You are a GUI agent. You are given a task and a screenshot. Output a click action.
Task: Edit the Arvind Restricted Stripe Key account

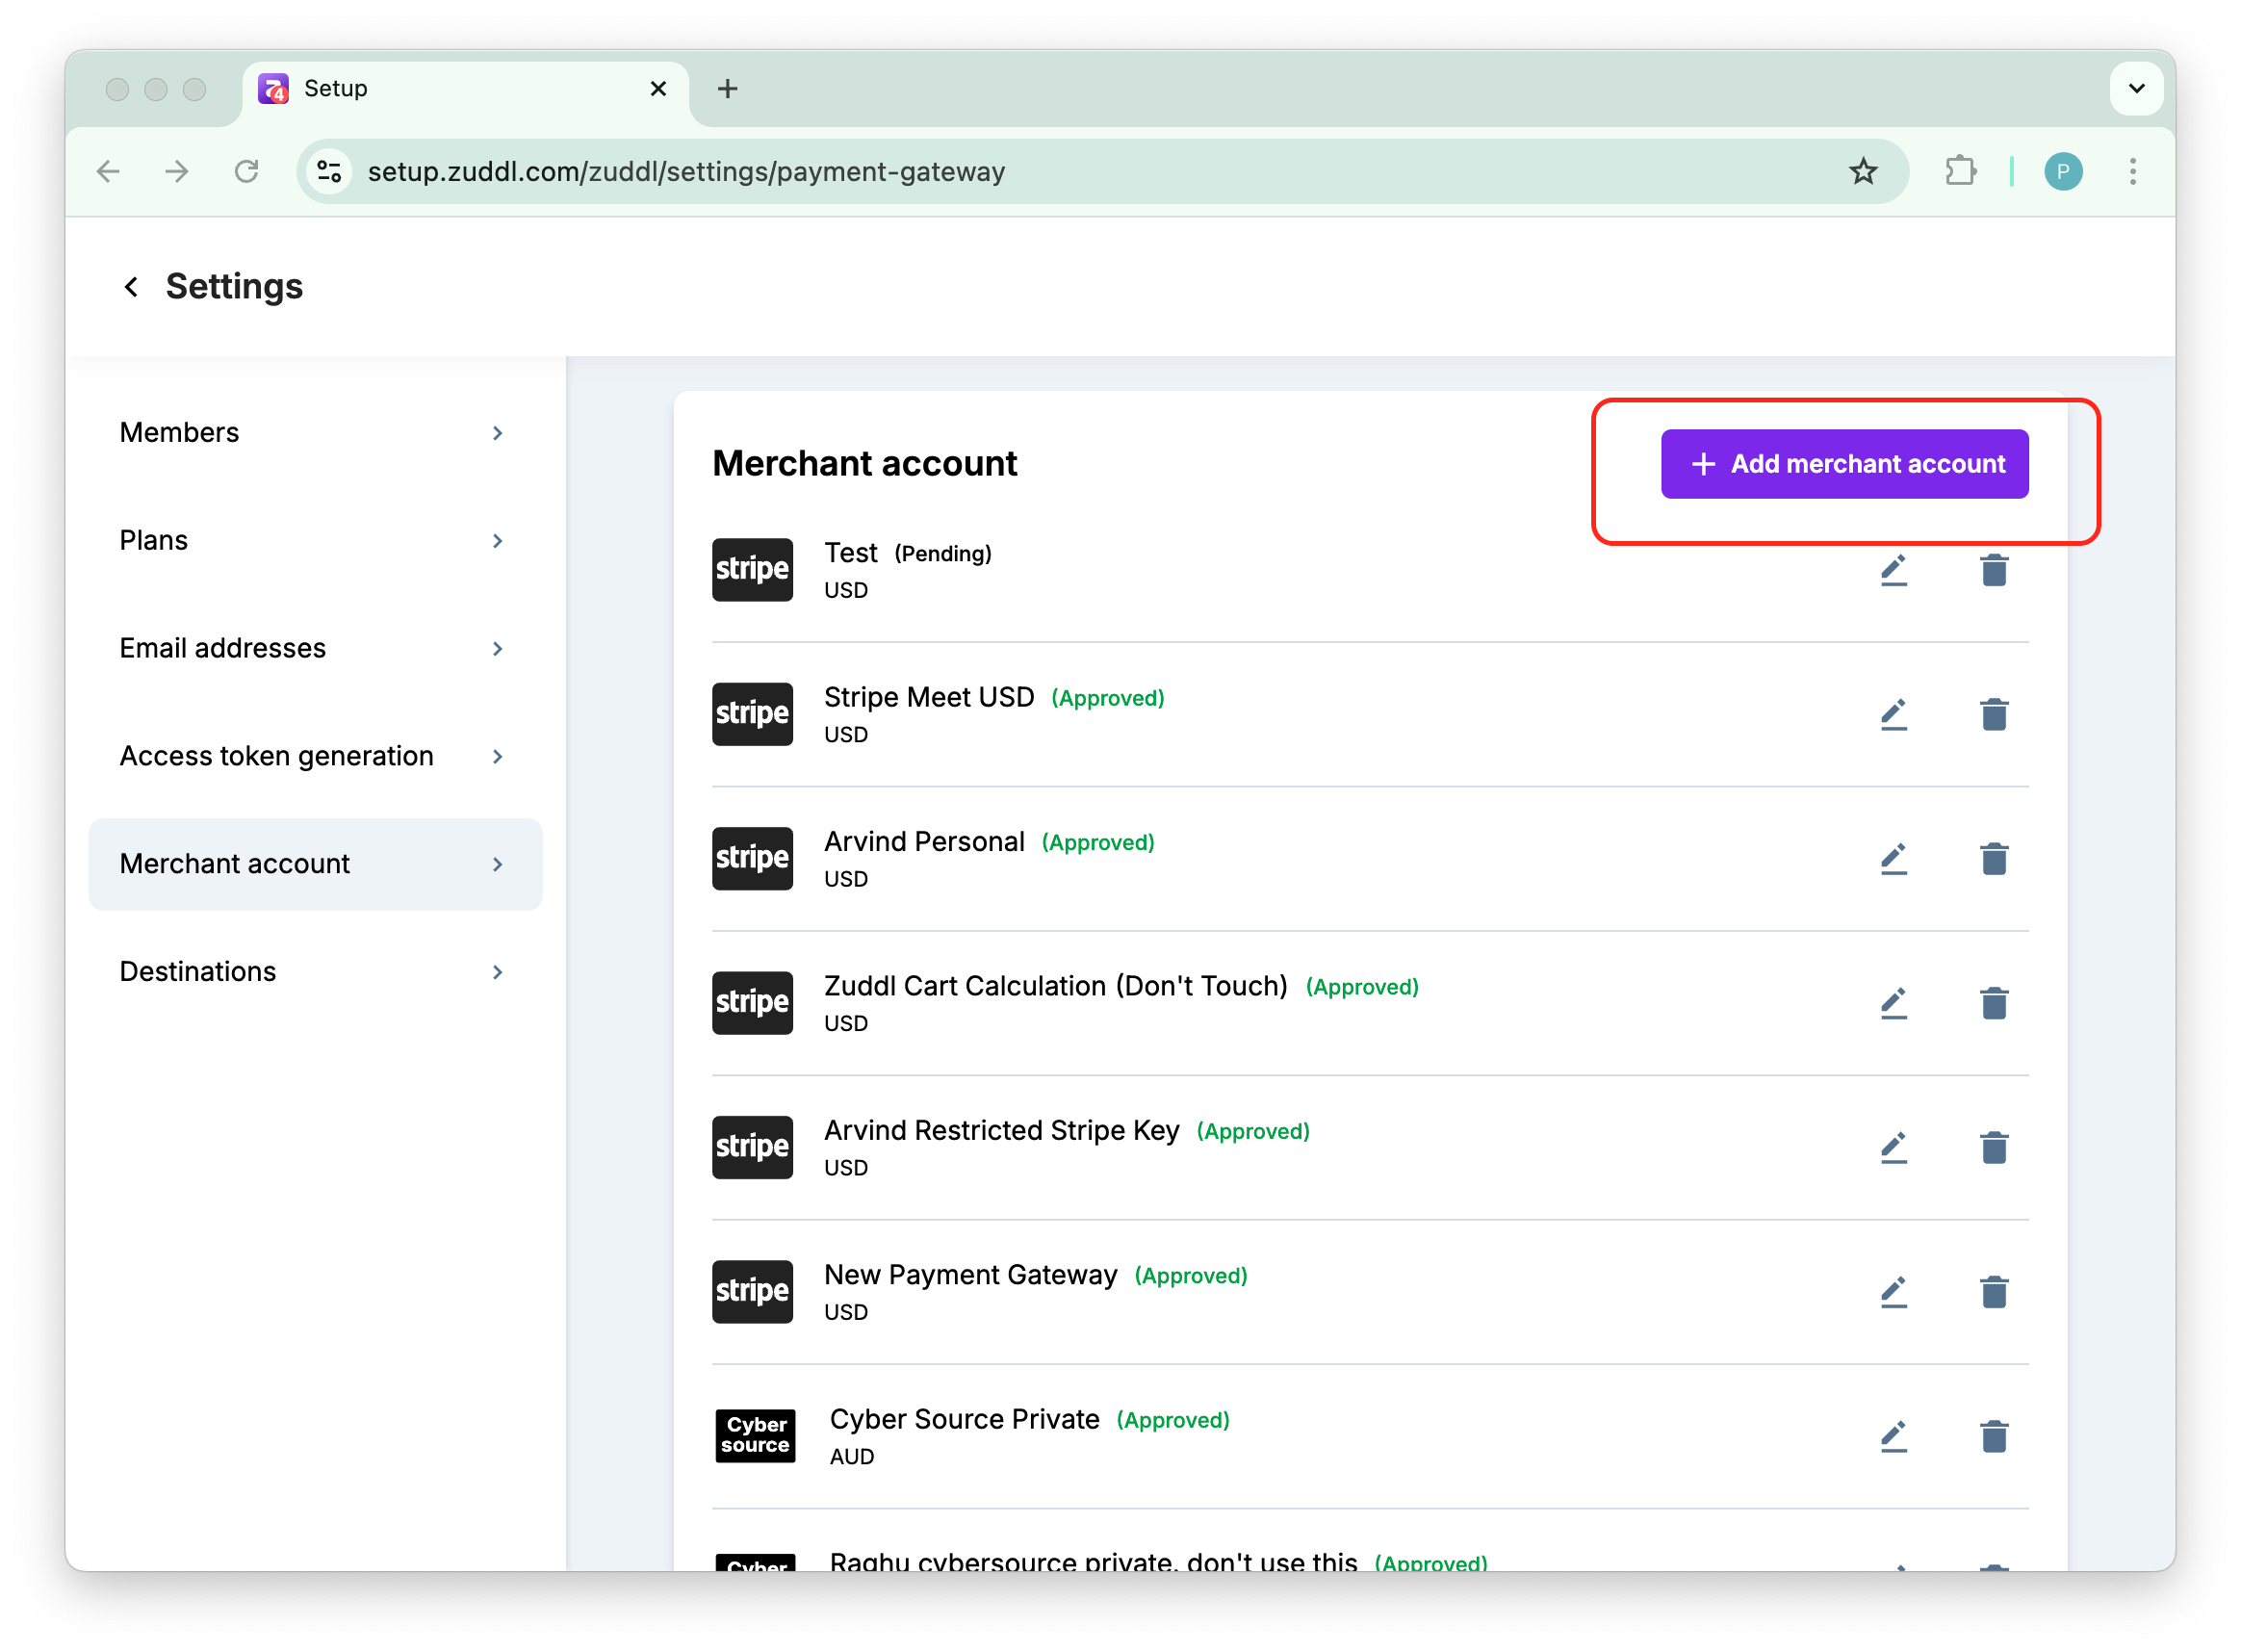coord(1893,1147)
